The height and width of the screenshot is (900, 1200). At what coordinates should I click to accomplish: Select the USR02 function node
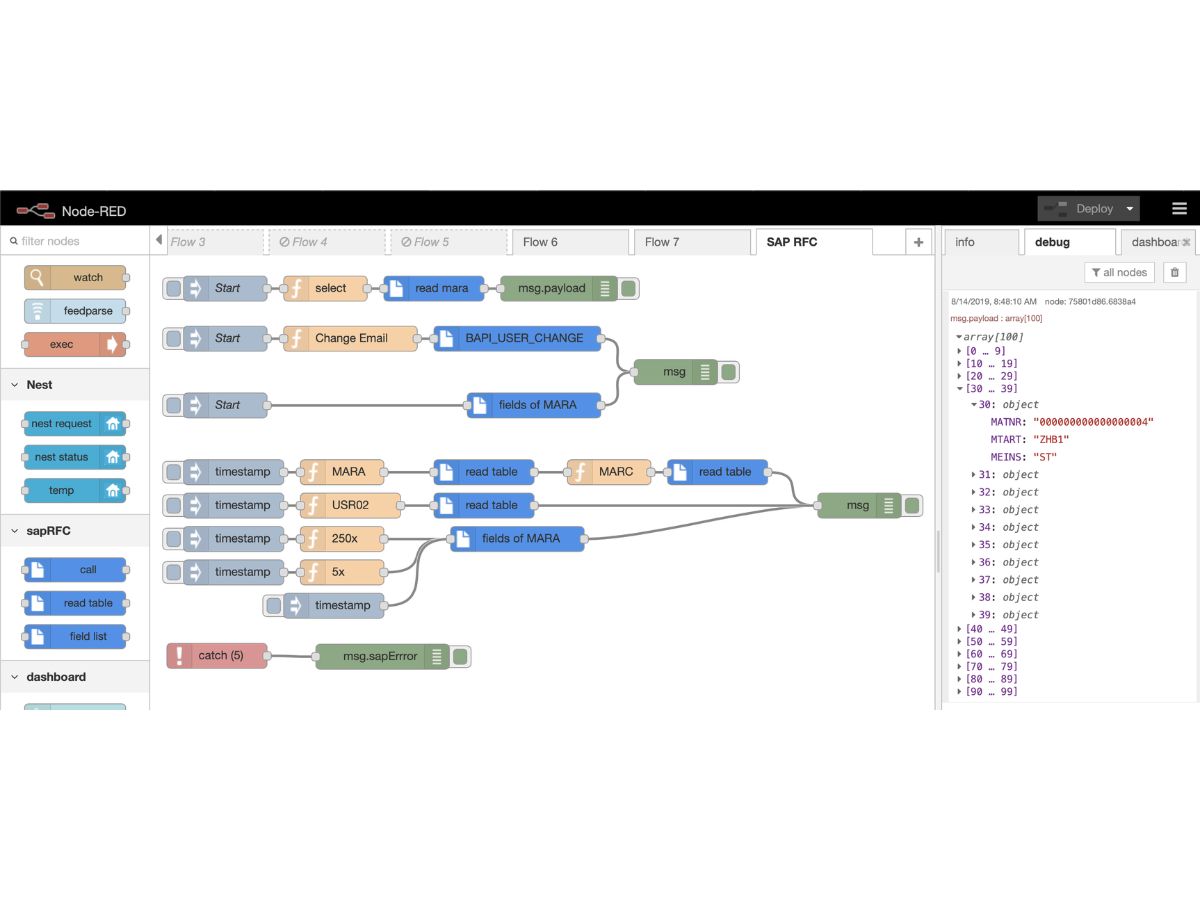pos(351,505)
